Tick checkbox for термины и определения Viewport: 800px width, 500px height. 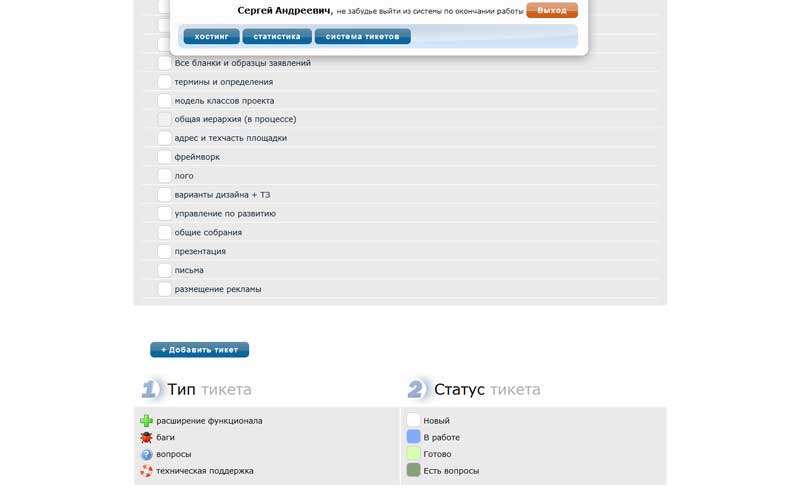(164, 82)
